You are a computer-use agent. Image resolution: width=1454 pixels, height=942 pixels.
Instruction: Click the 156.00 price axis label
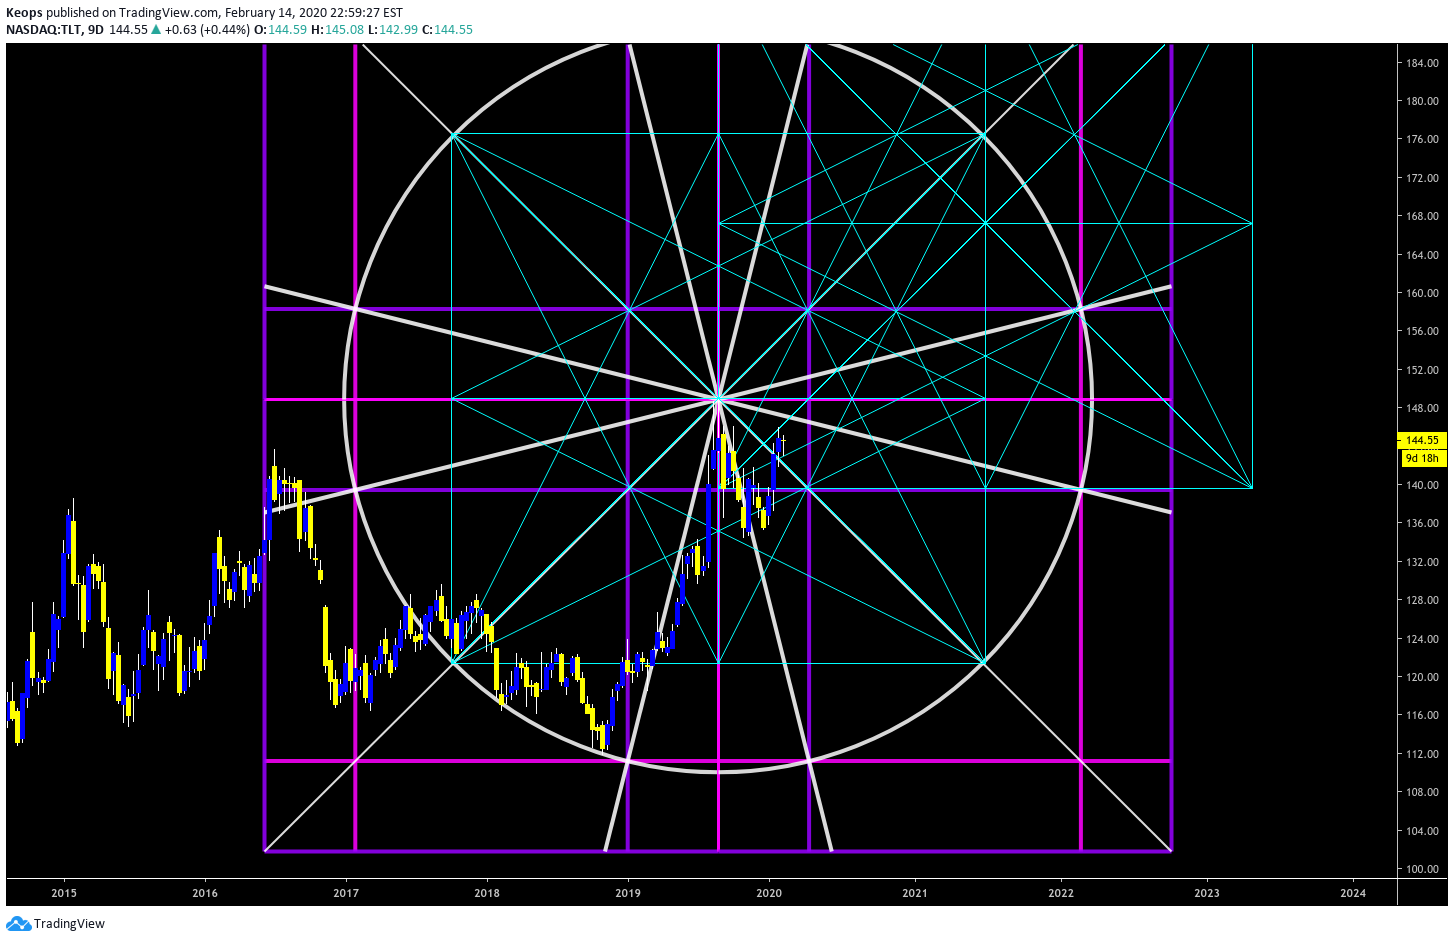pos(1422,331)
